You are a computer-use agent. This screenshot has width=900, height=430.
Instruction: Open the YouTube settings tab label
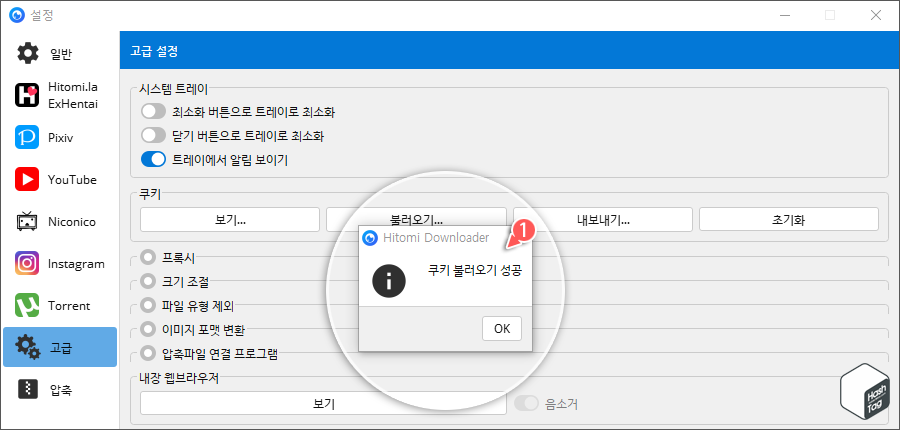pyautogui.click(x=72, y=180)
